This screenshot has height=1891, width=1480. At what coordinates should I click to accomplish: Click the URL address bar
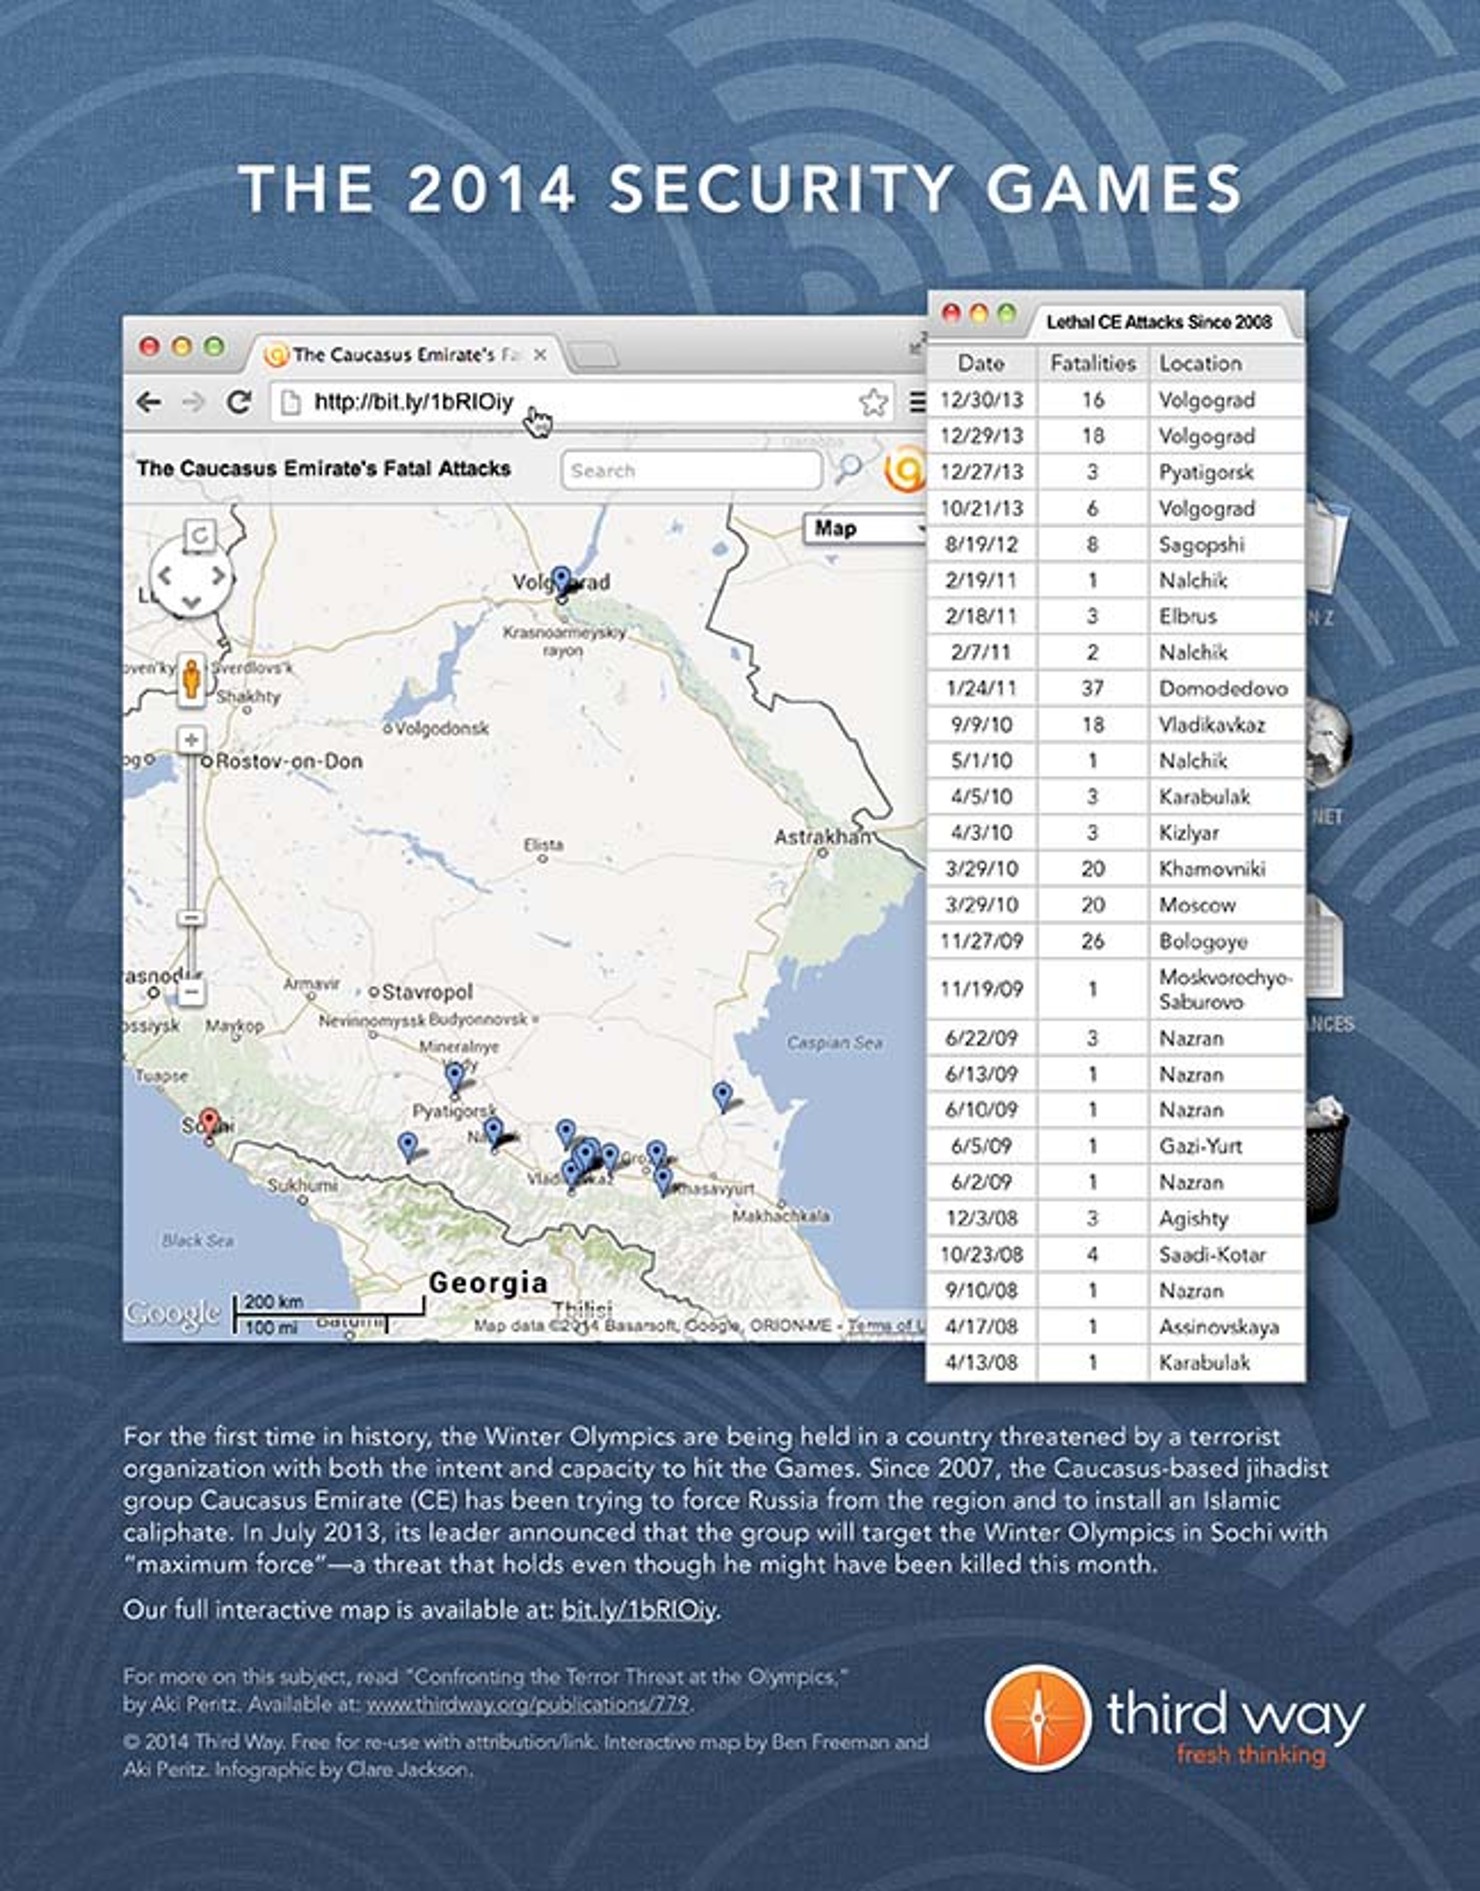[x=570, y=402]
